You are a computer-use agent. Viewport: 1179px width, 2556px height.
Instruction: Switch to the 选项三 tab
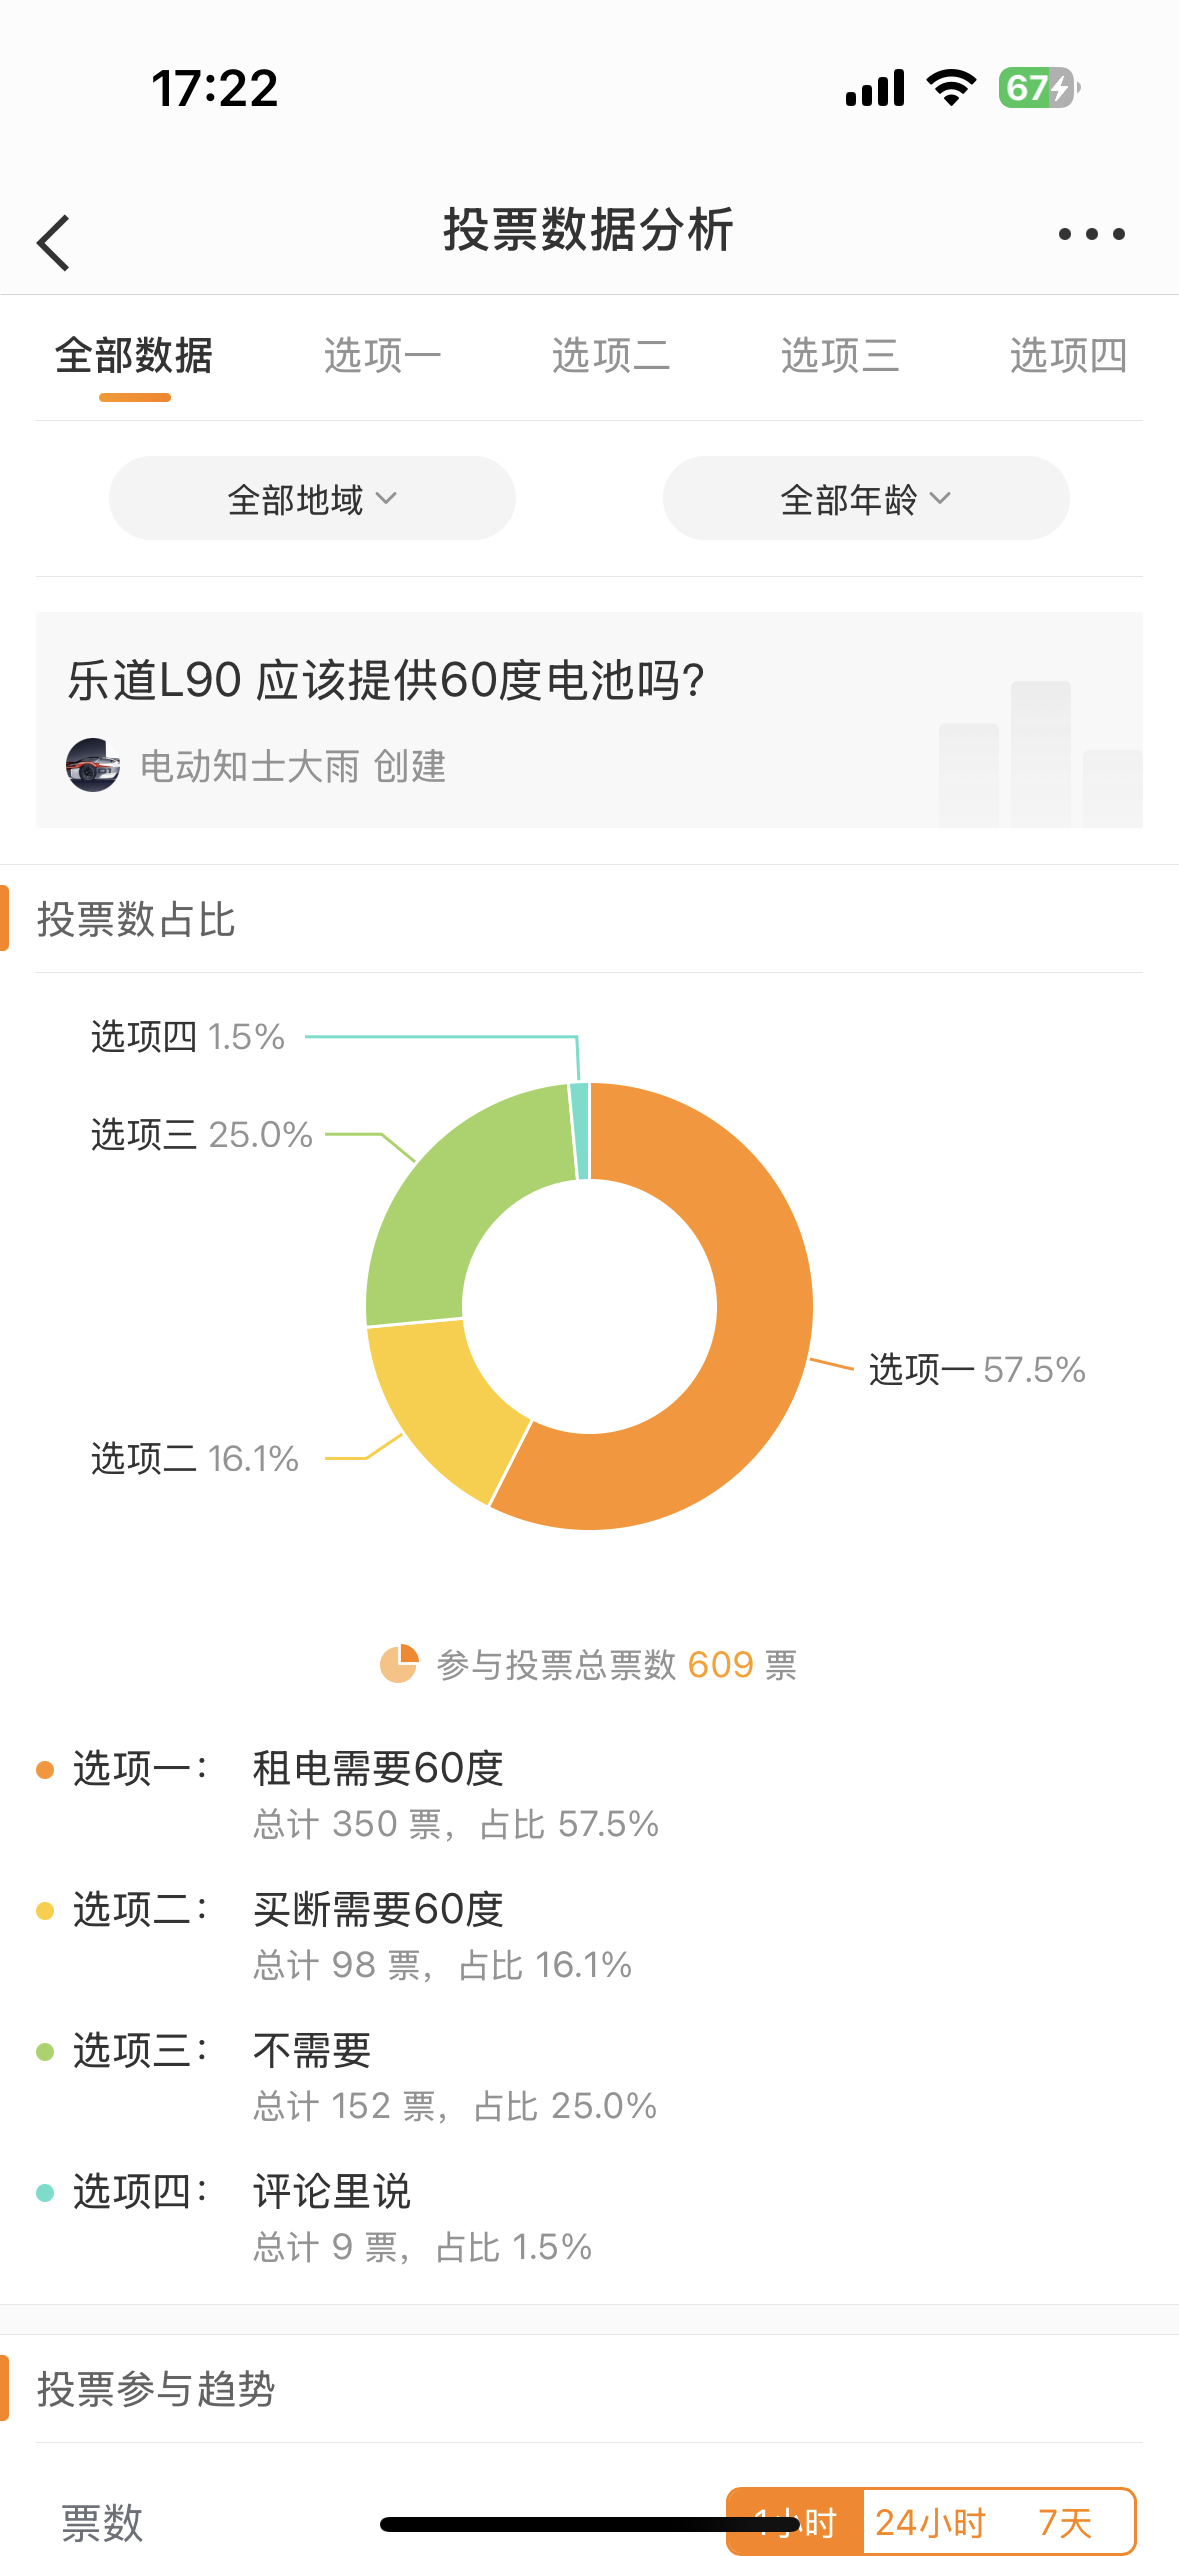840,356
